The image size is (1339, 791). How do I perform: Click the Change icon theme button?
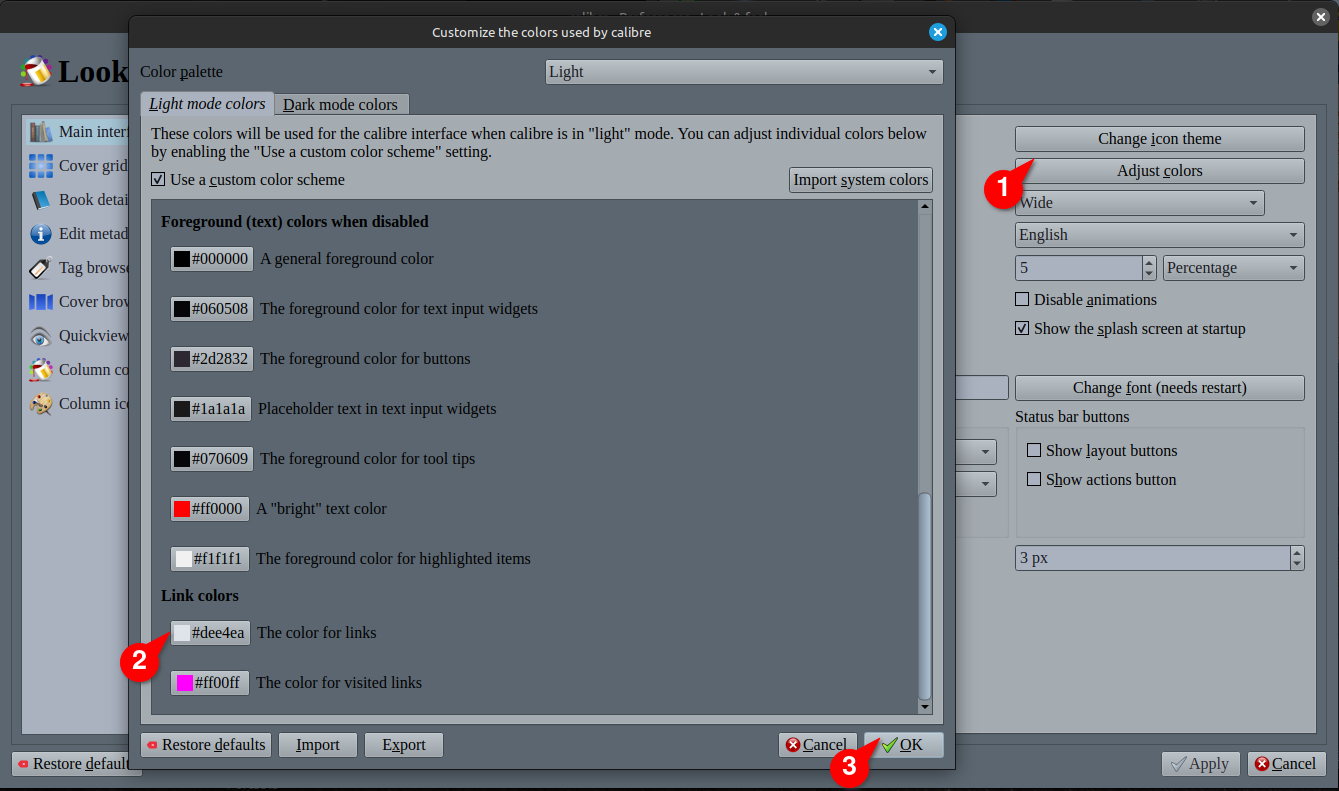pyautogui.click(x=1160, y=139)
